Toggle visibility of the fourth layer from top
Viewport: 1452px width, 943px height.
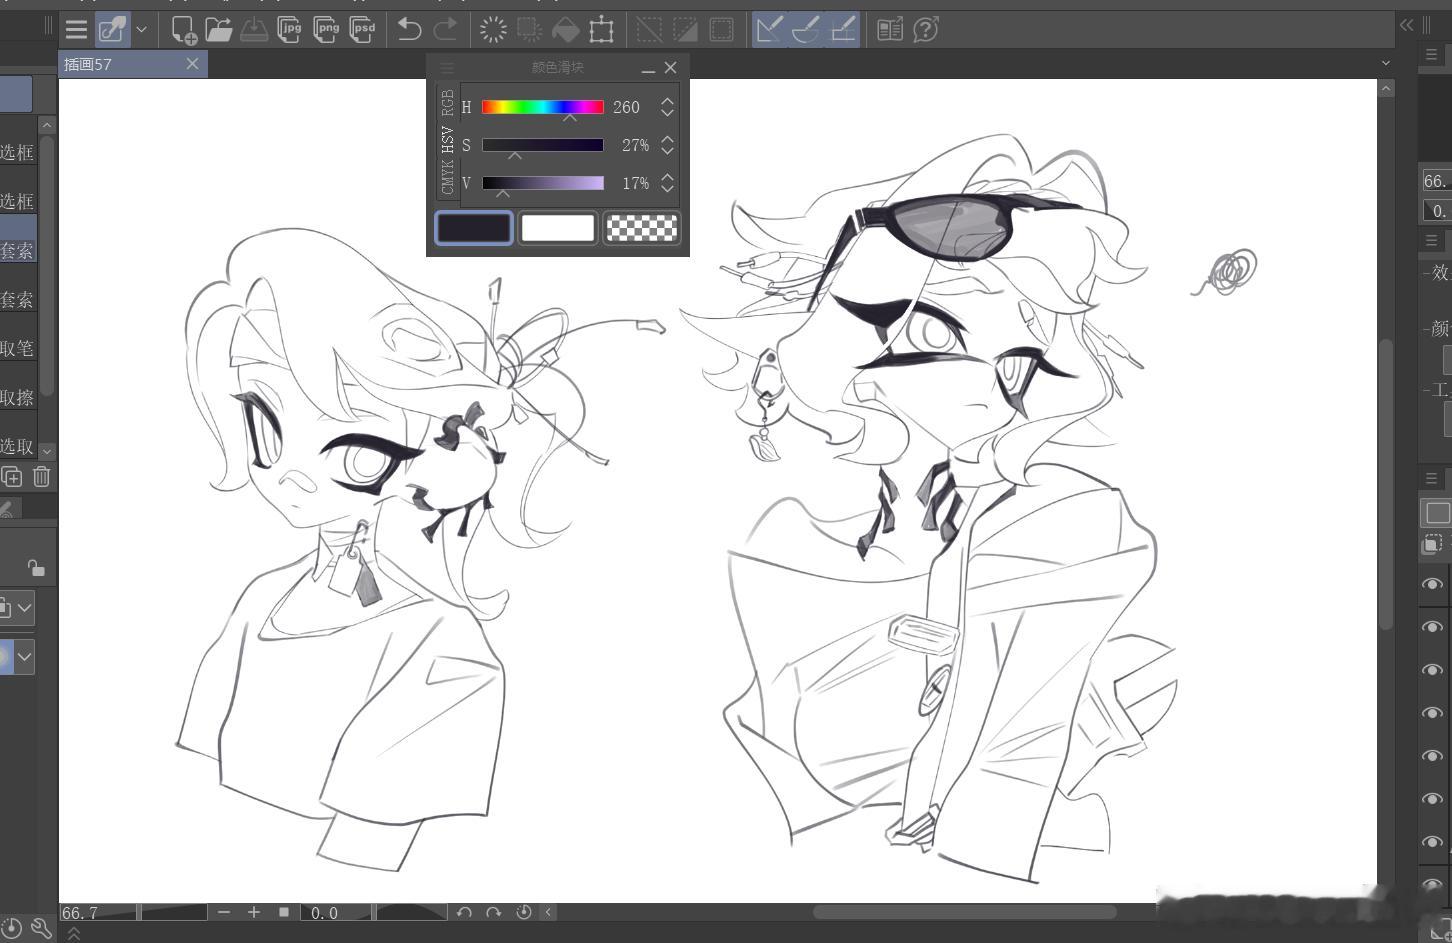click(x=1433, y=713)
